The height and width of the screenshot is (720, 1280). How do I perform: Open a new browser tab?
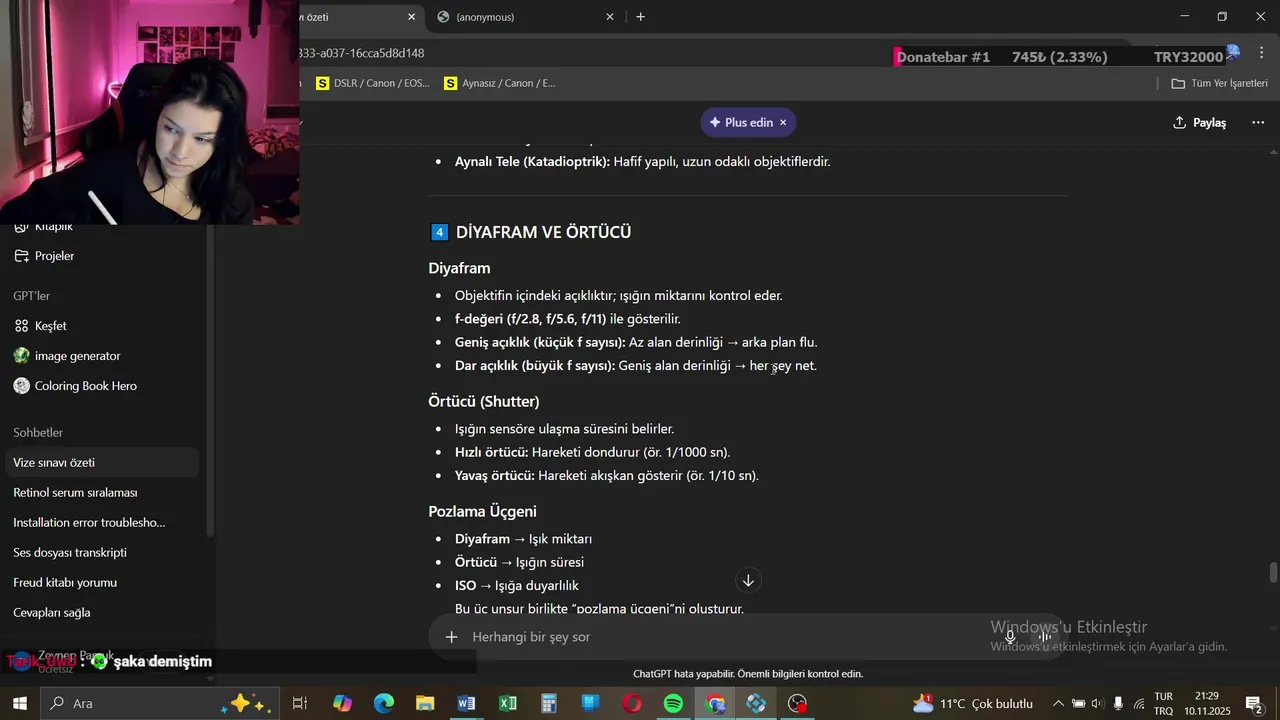[x=640, y=17]
